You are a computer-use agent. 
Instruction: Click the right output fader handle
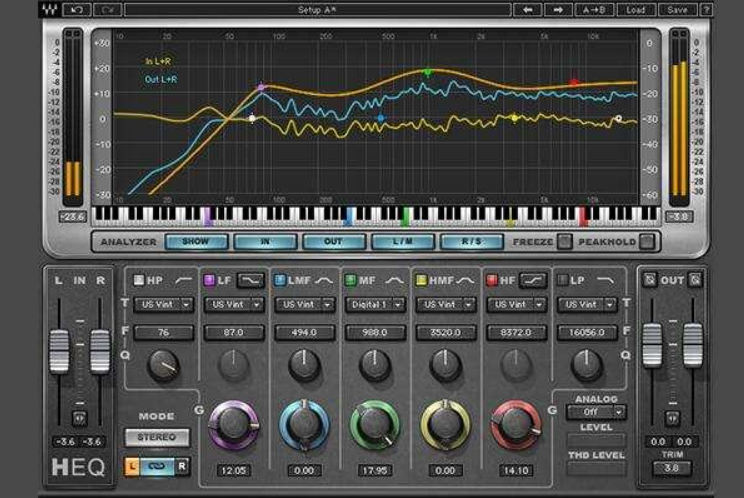[692, 345]
